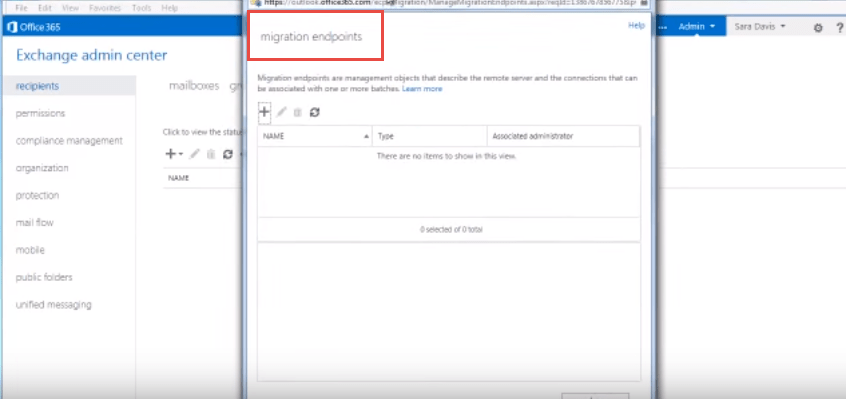Viewport: 846px width, 399px height.
Task: Sort by the NAME column in endpoints table
Action: (315, 136)
